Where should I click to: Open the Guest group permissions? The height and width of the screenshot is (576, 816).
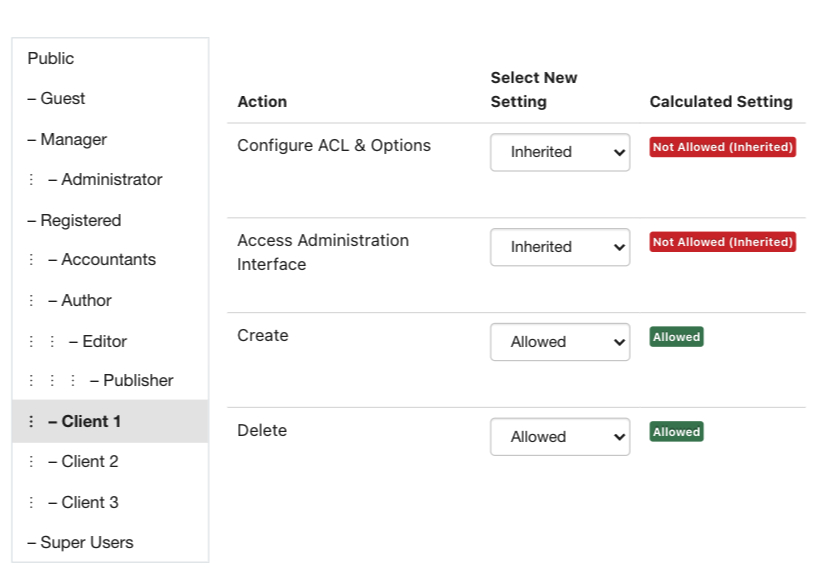tap(110, 98)
